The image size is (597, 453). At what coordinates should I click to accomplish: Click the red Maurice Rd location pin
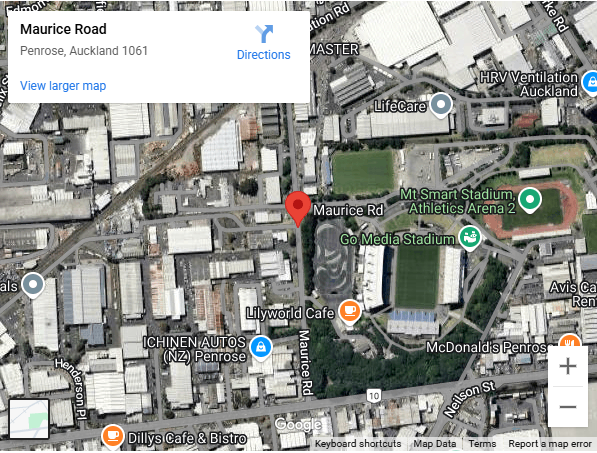298,209
